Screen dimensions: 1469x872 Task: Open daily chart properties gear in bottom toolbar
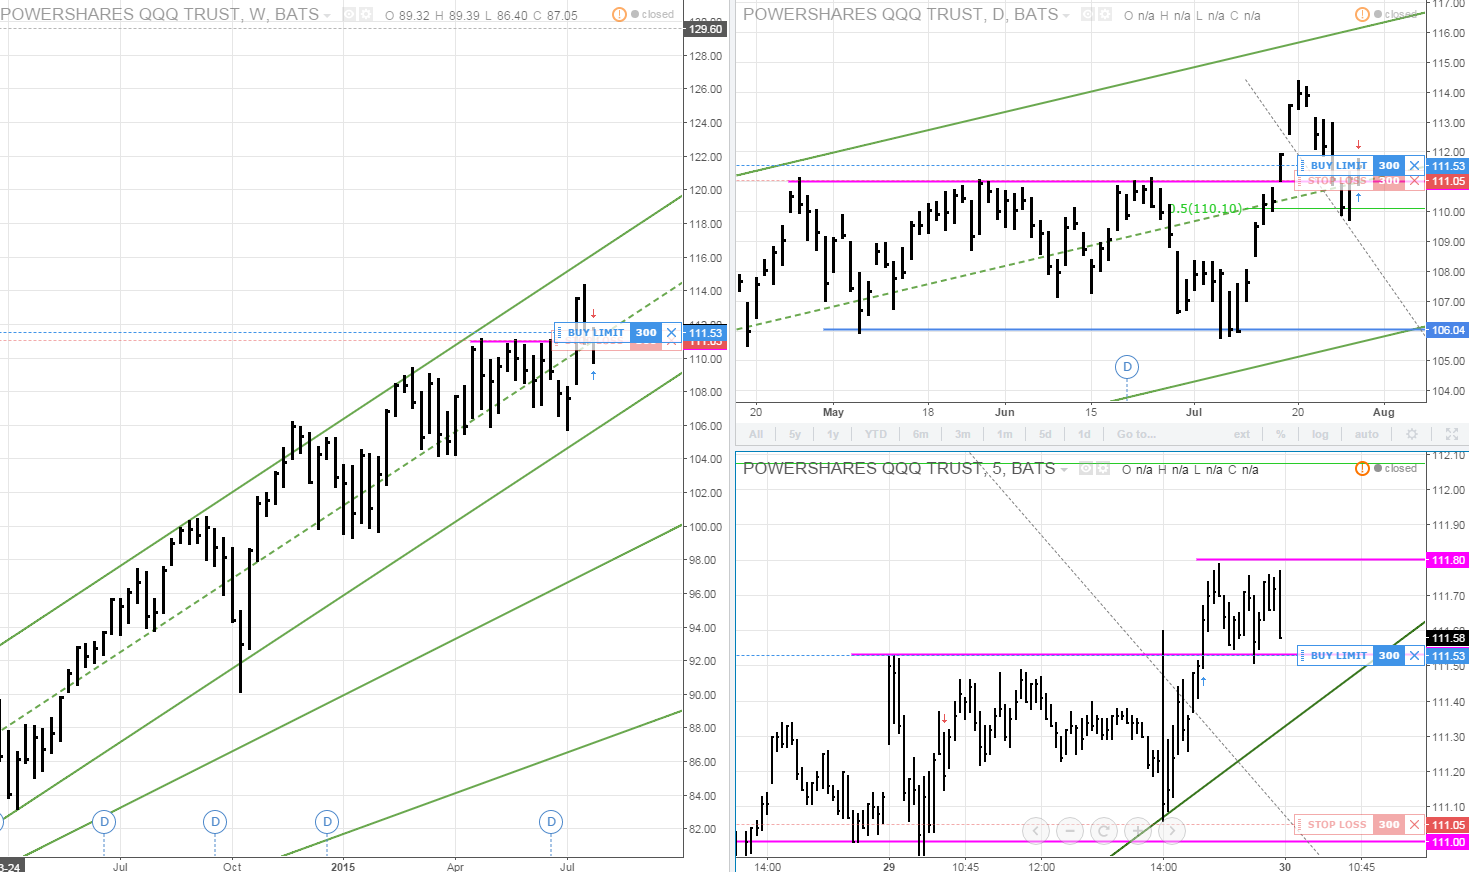[1412, 435]
